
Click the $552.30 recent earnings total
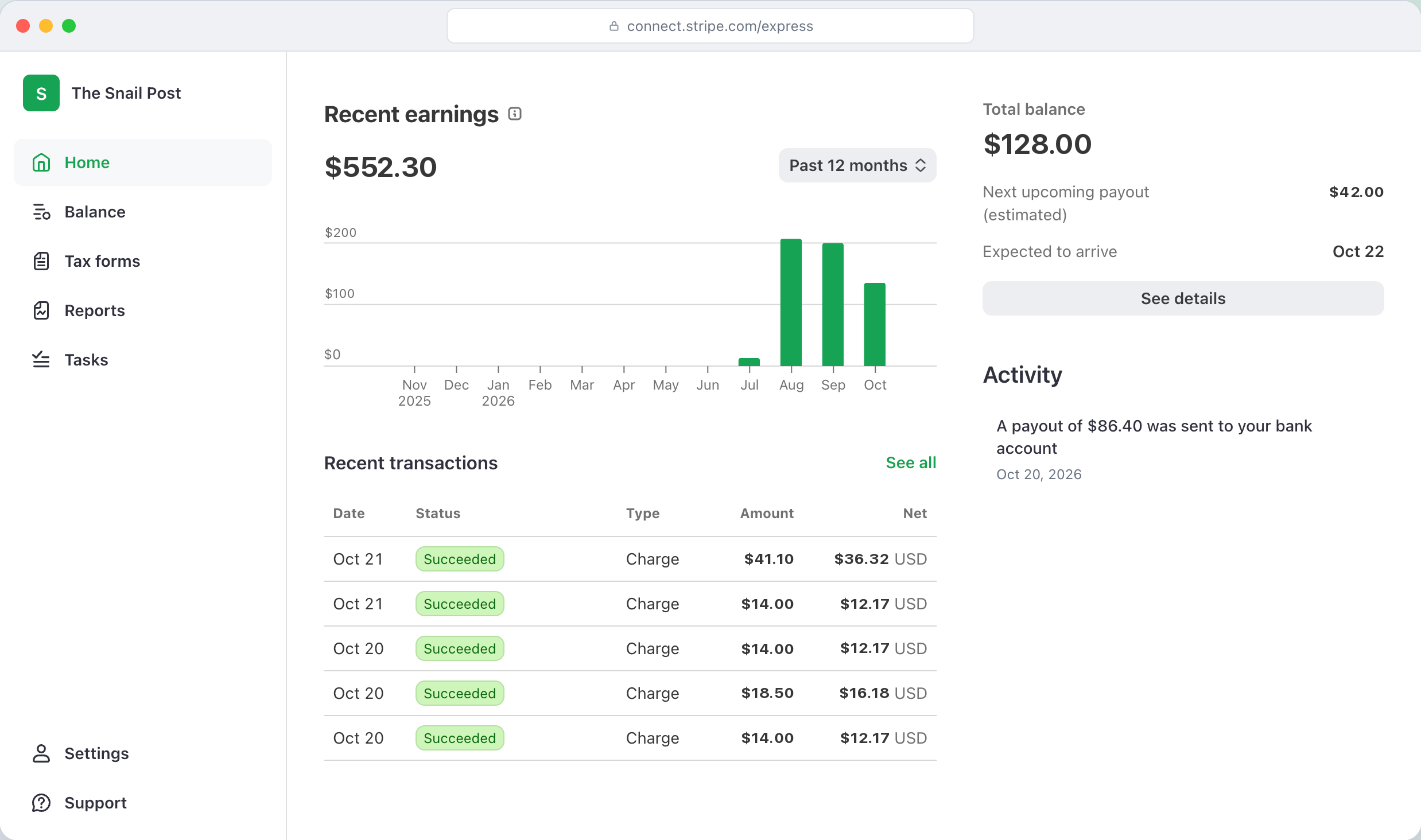coord(381,167)
